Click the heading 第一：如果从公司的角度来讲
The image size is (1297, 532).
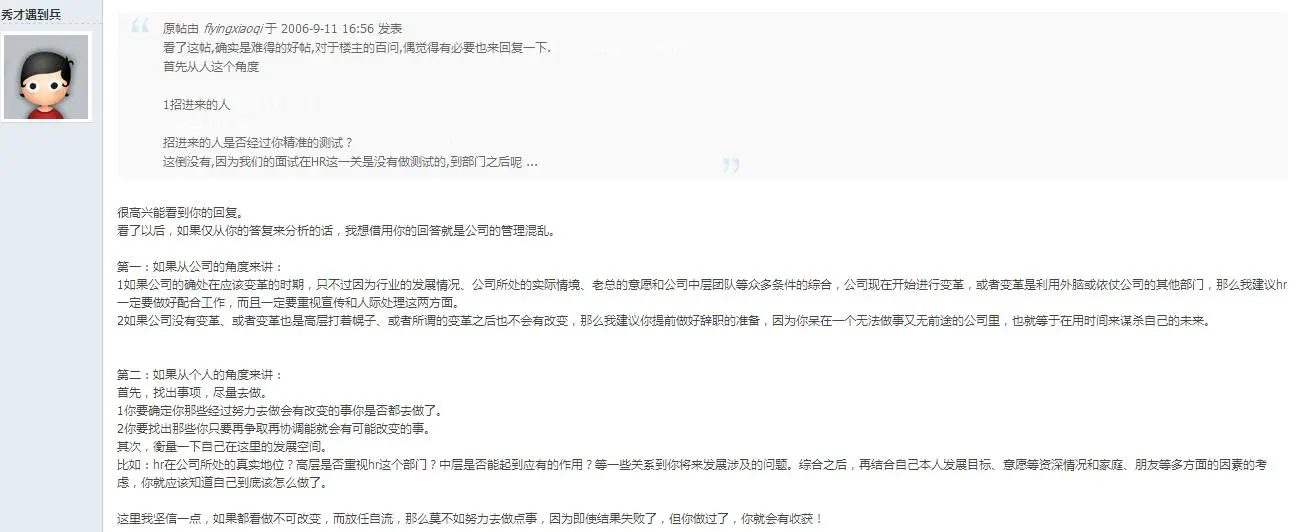(x=200, y=267)
